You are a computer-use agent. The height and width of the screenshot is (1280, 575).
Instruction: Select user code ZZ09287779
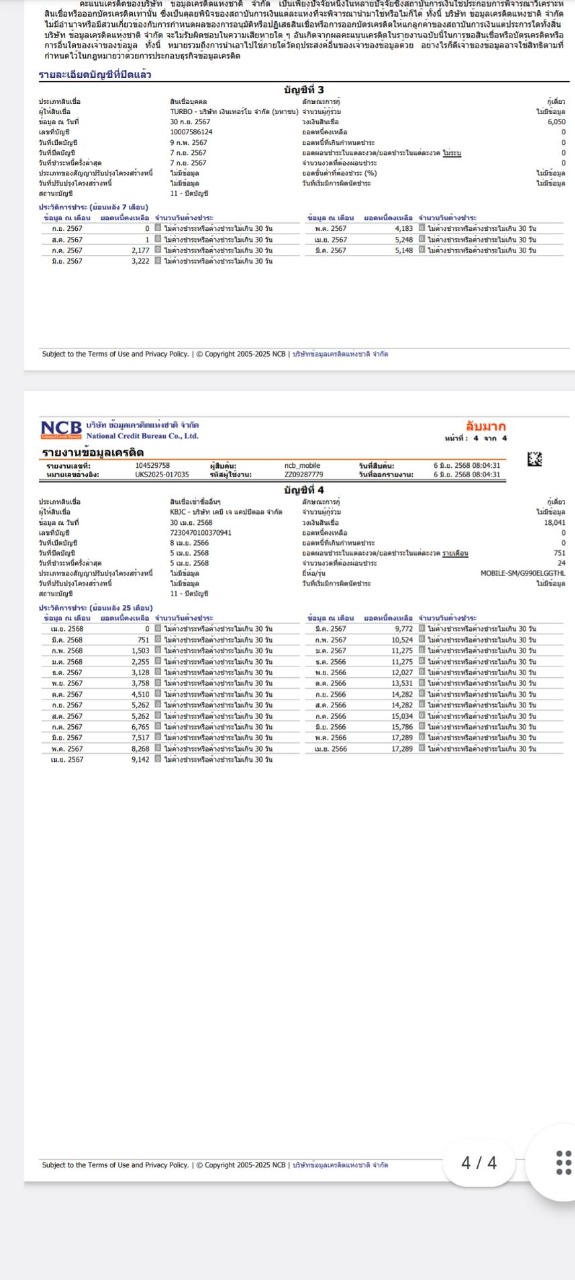click(x=304, y=473)
